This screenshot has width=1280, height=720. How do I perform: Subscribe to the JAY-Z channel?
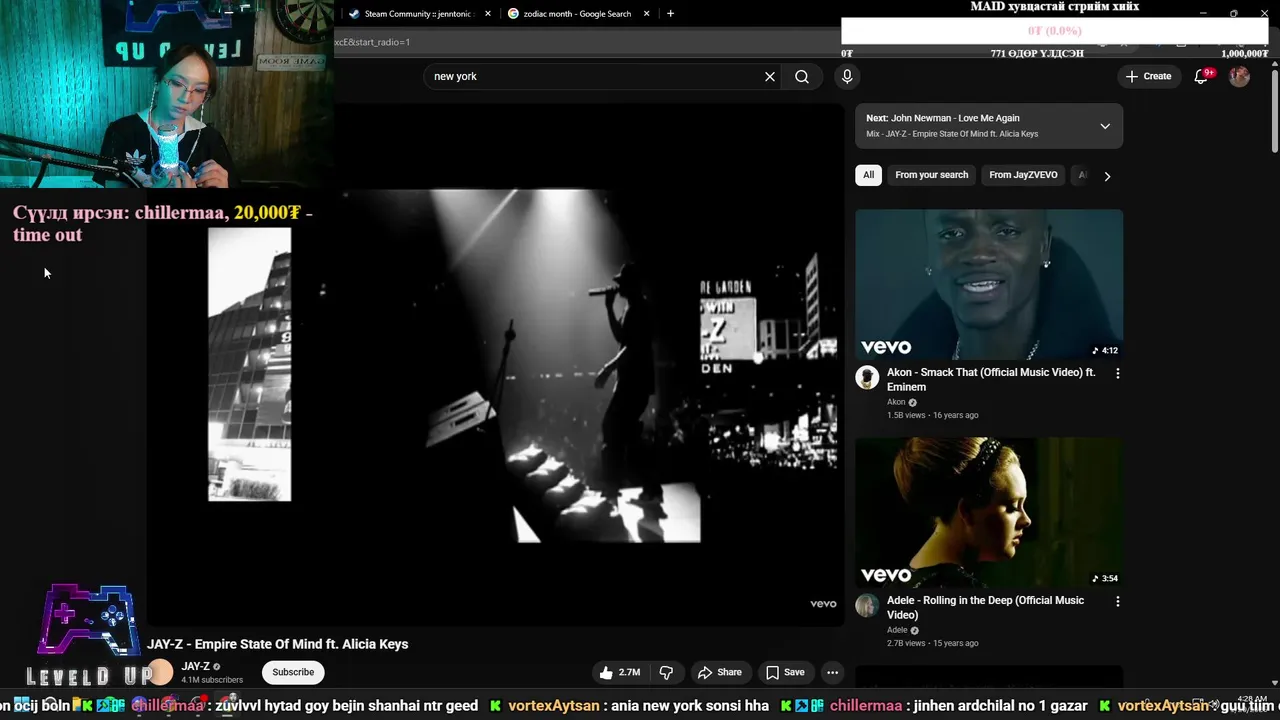pyautogui.click(x=293, y=672)
